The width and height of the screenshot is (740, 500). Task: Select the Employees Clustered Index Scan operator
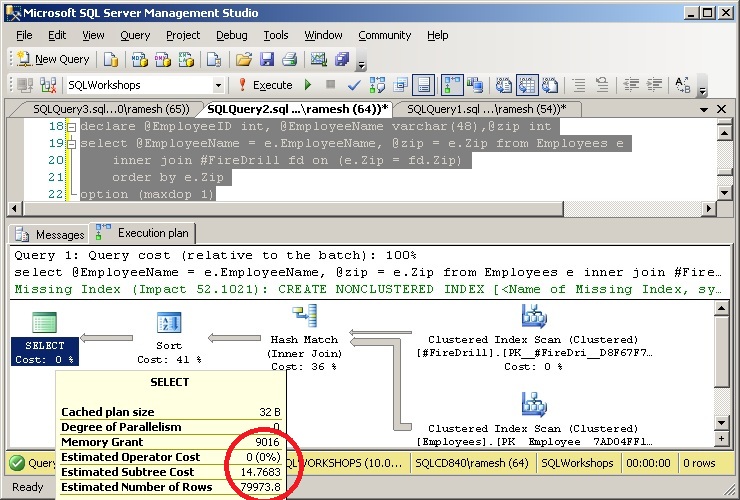pos(533,419)
